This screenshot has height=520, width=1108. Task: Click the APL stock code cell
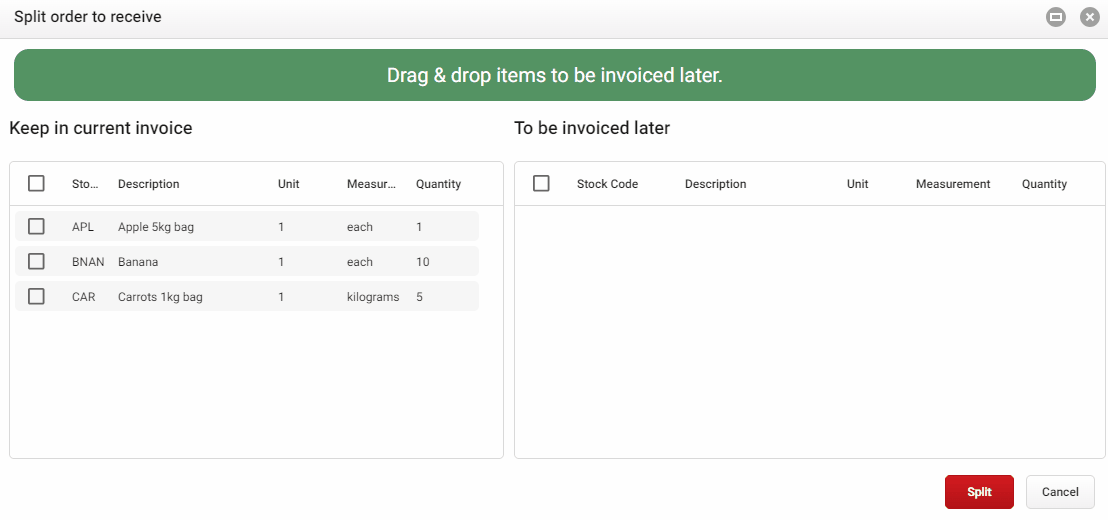click(83, 227)
